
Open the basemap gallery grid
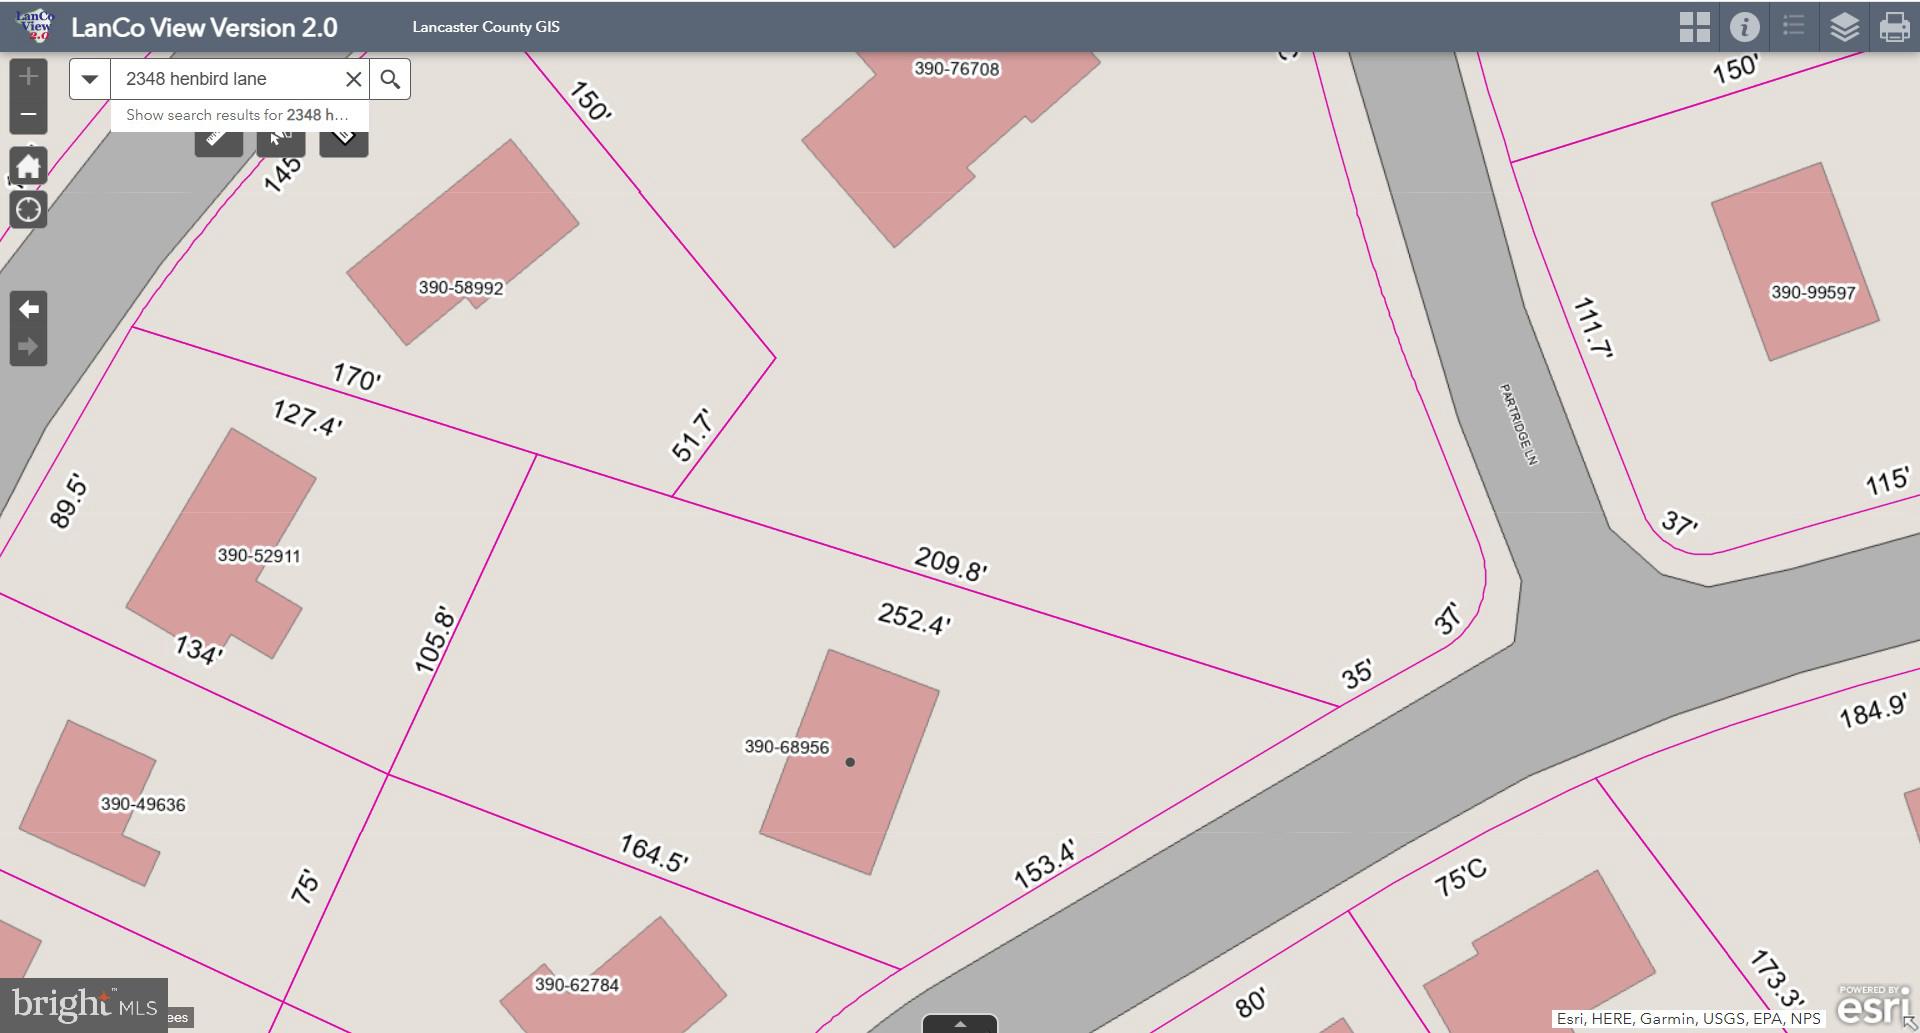pos(1694,27)
